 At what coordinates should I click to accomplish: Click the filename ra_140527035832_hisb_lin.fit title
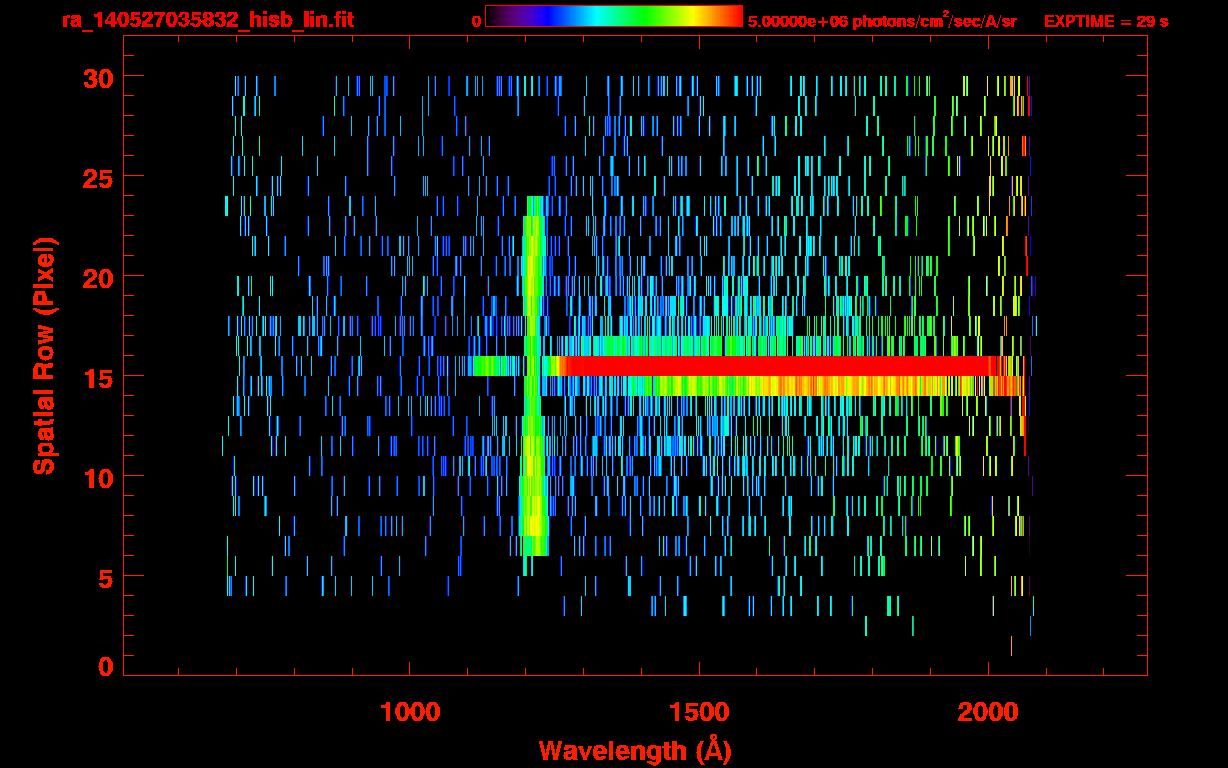[x=206, y=20]
